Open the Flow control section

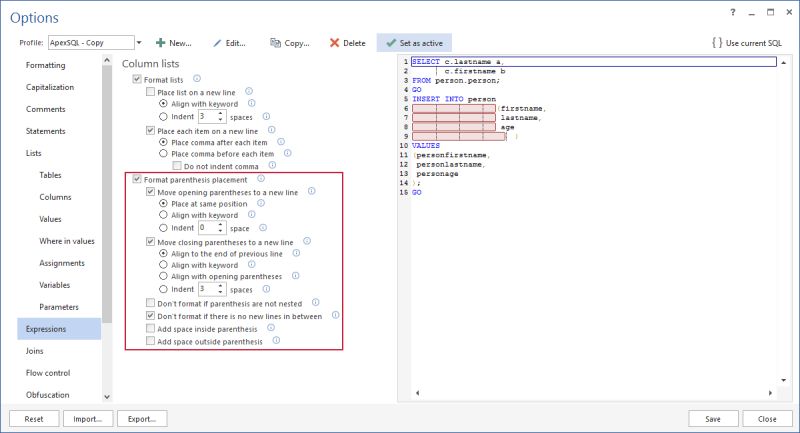(x=48, y=373)
